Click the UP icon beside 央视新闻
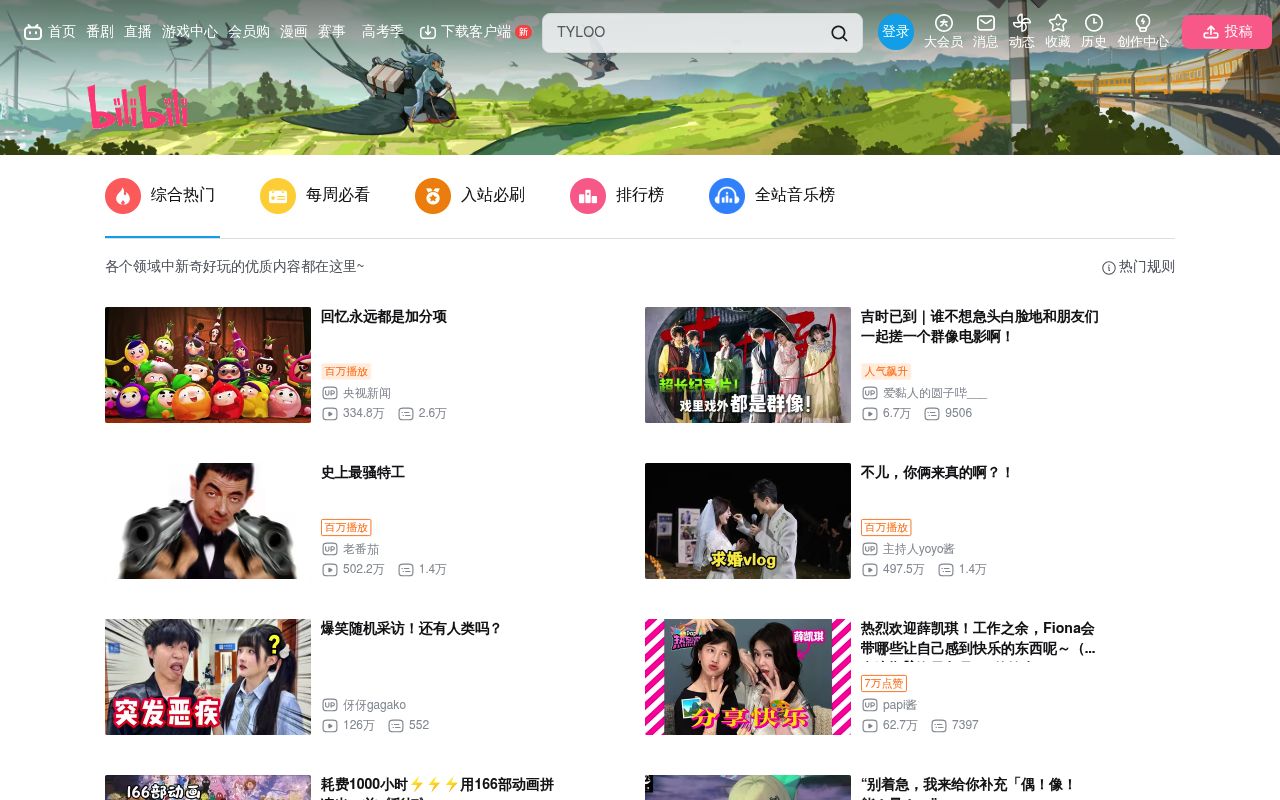 tap(330, 393)
